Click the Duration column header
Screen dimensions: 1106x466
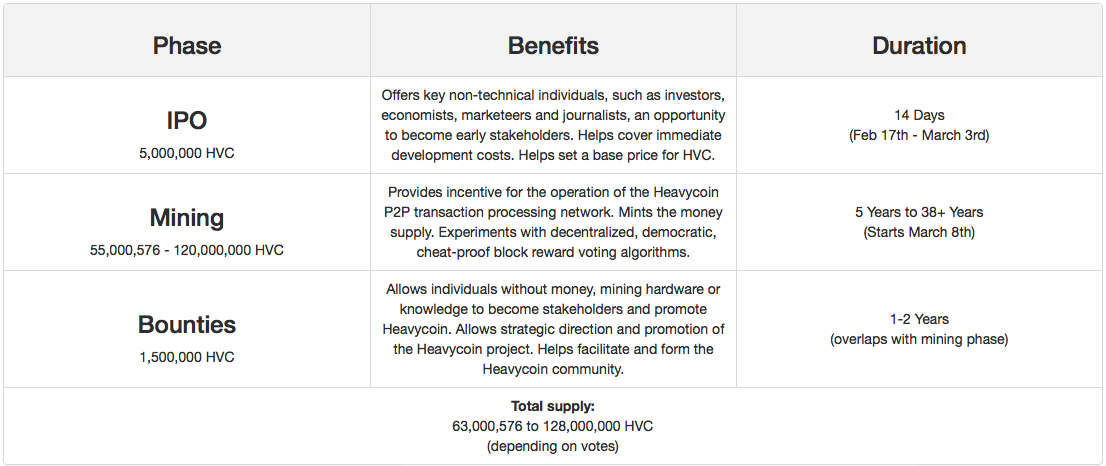click(919, 46)
